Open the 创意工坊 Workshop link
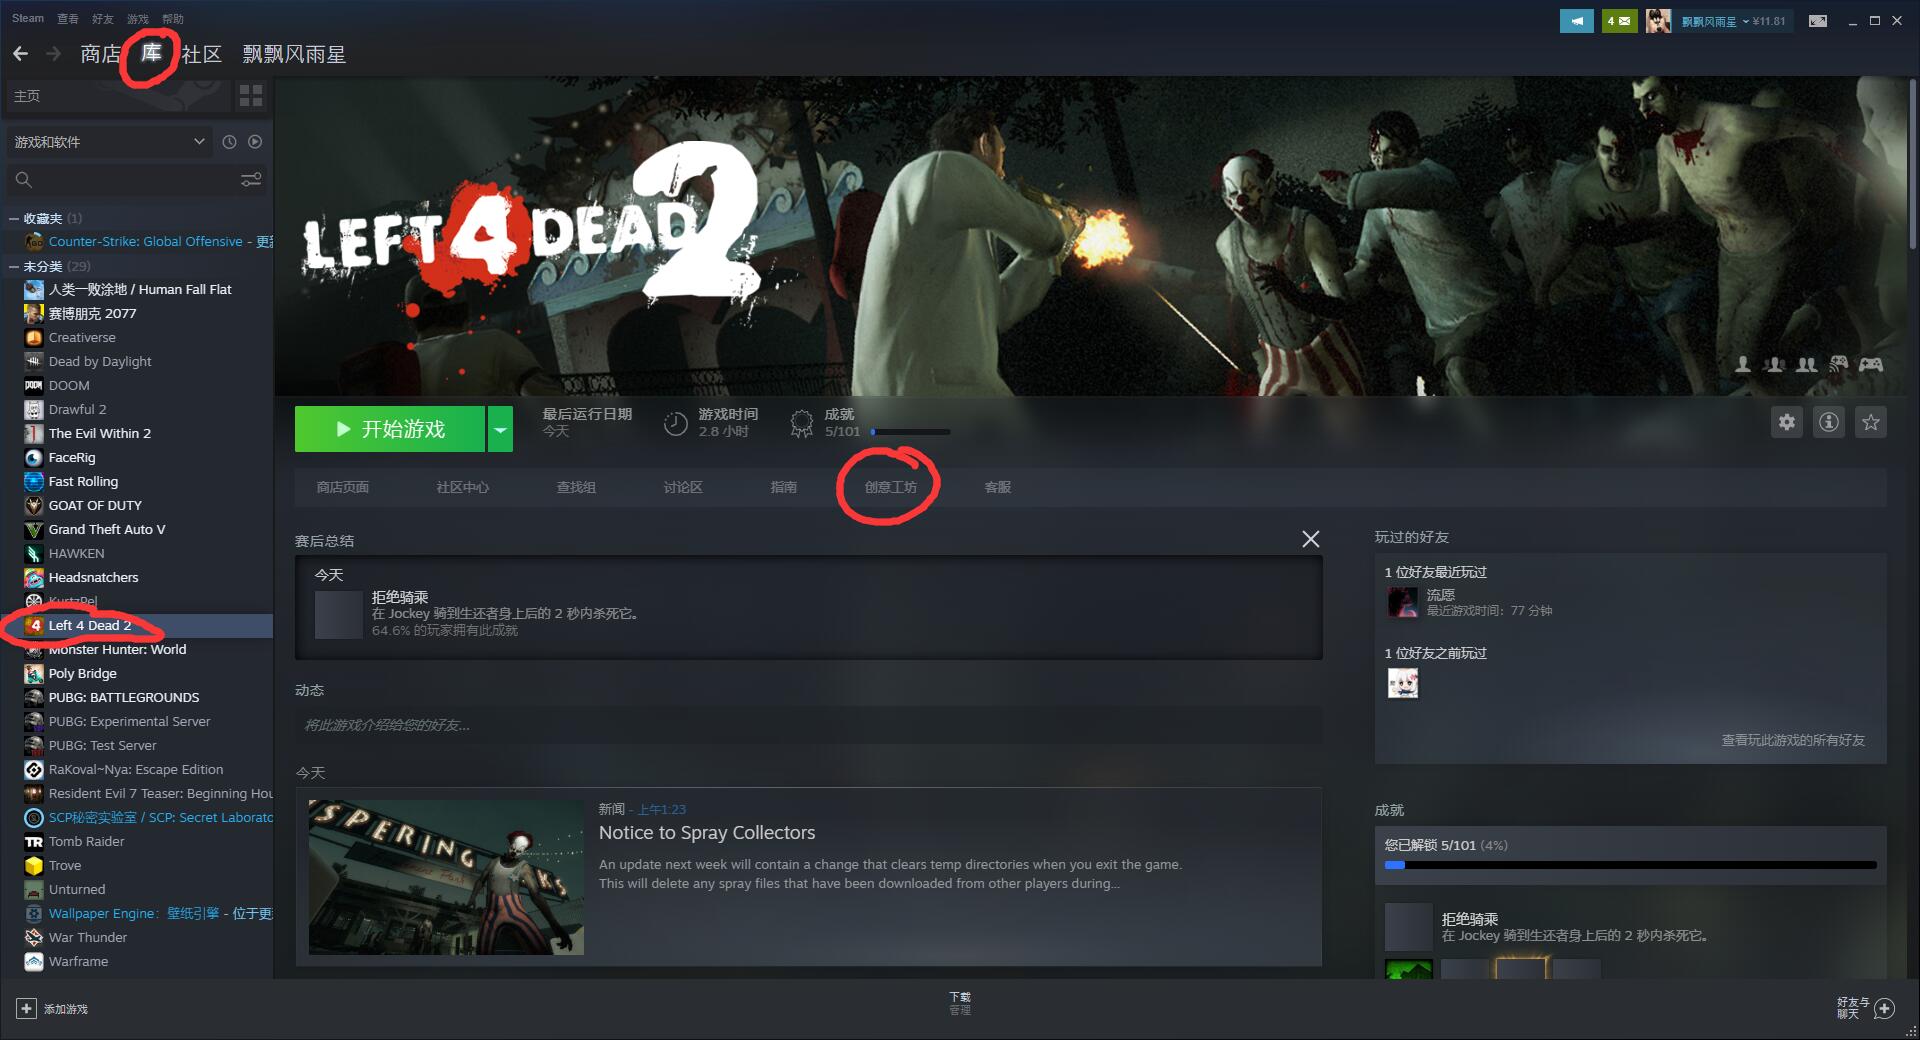The height and width of the screenshot is (1040, 1920). 890,487
